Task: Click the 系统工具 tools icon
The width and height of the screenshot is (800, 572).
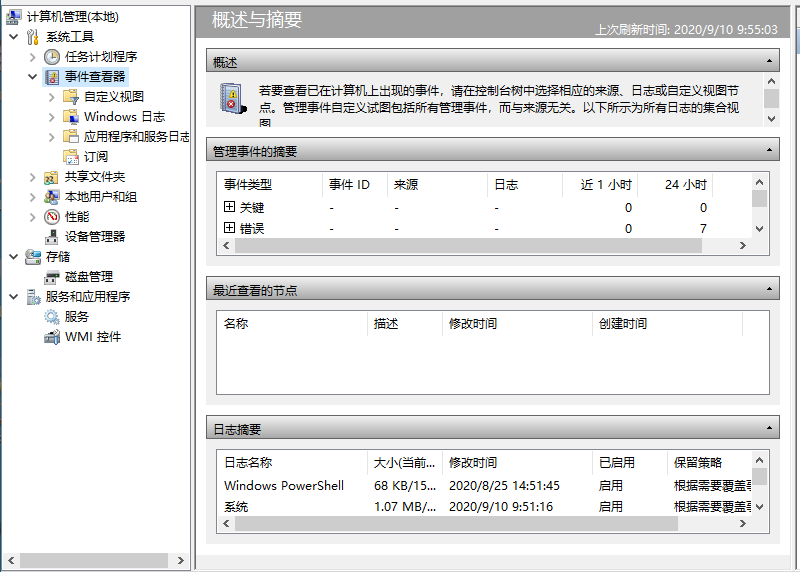Action: tap(33, 37)
